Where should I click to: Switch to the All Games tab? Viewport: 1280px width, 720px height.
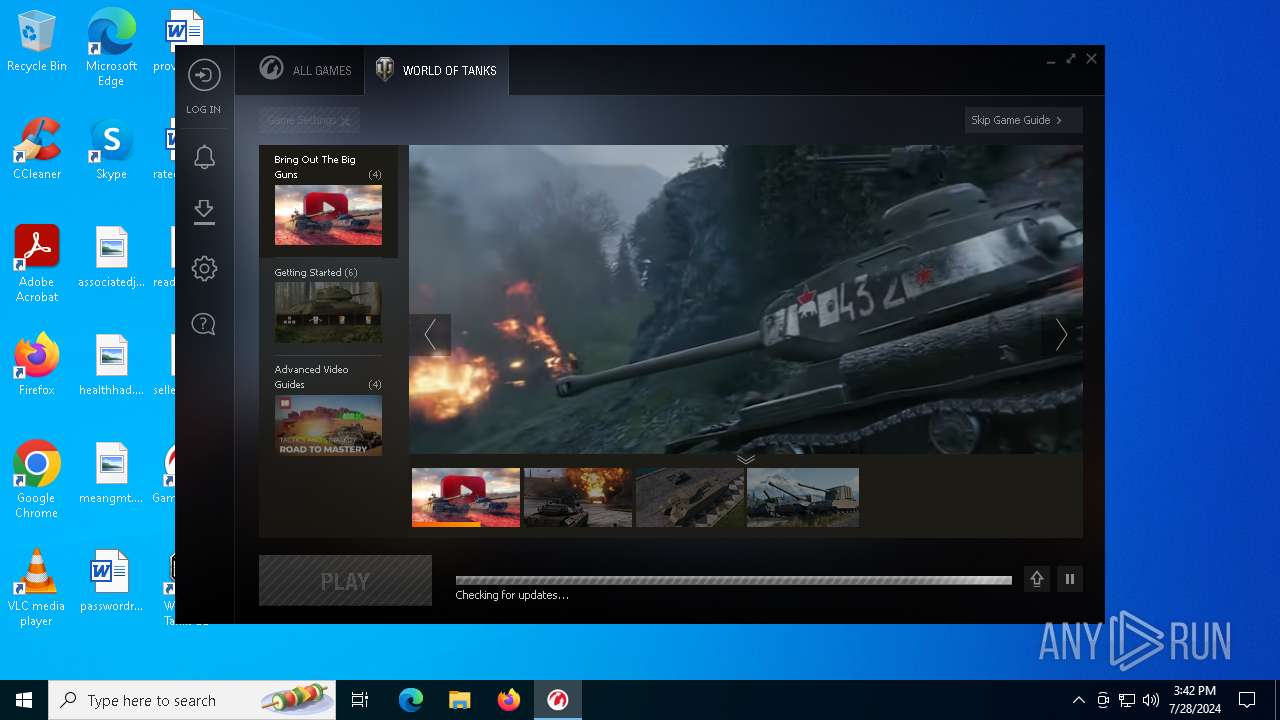305,70
